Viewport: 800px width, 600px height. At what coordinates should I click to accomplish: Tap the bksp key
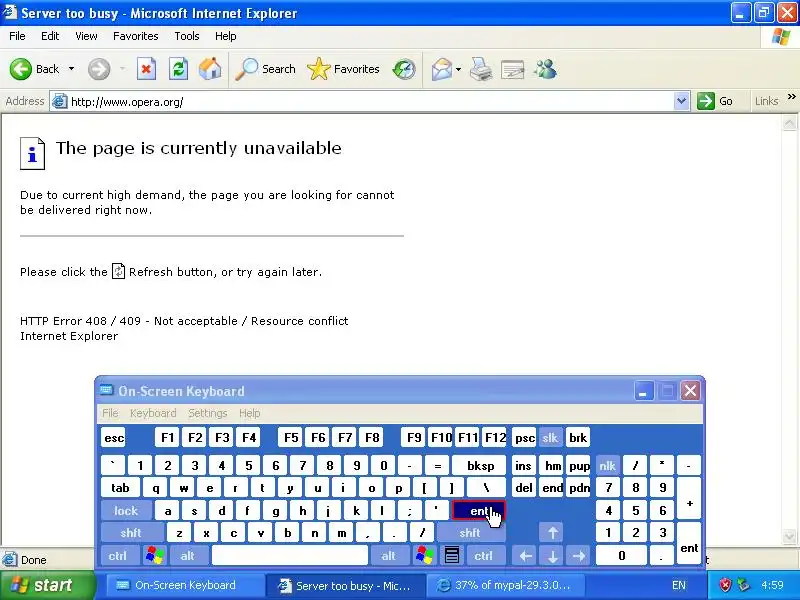click(x=481, y=466)
